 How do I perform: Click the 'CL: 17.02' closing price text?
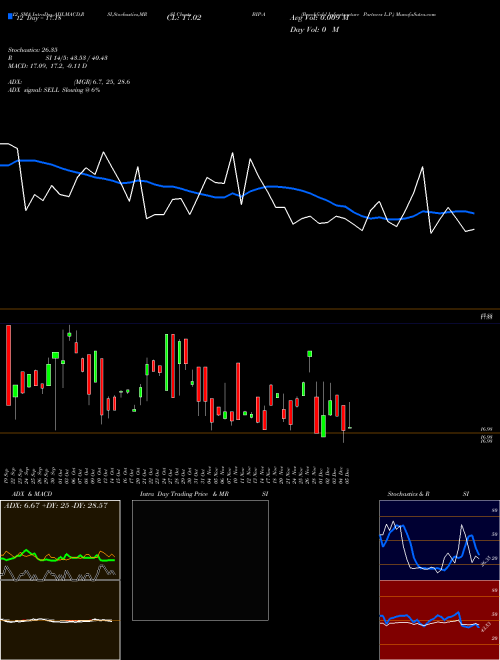[184, 18]
